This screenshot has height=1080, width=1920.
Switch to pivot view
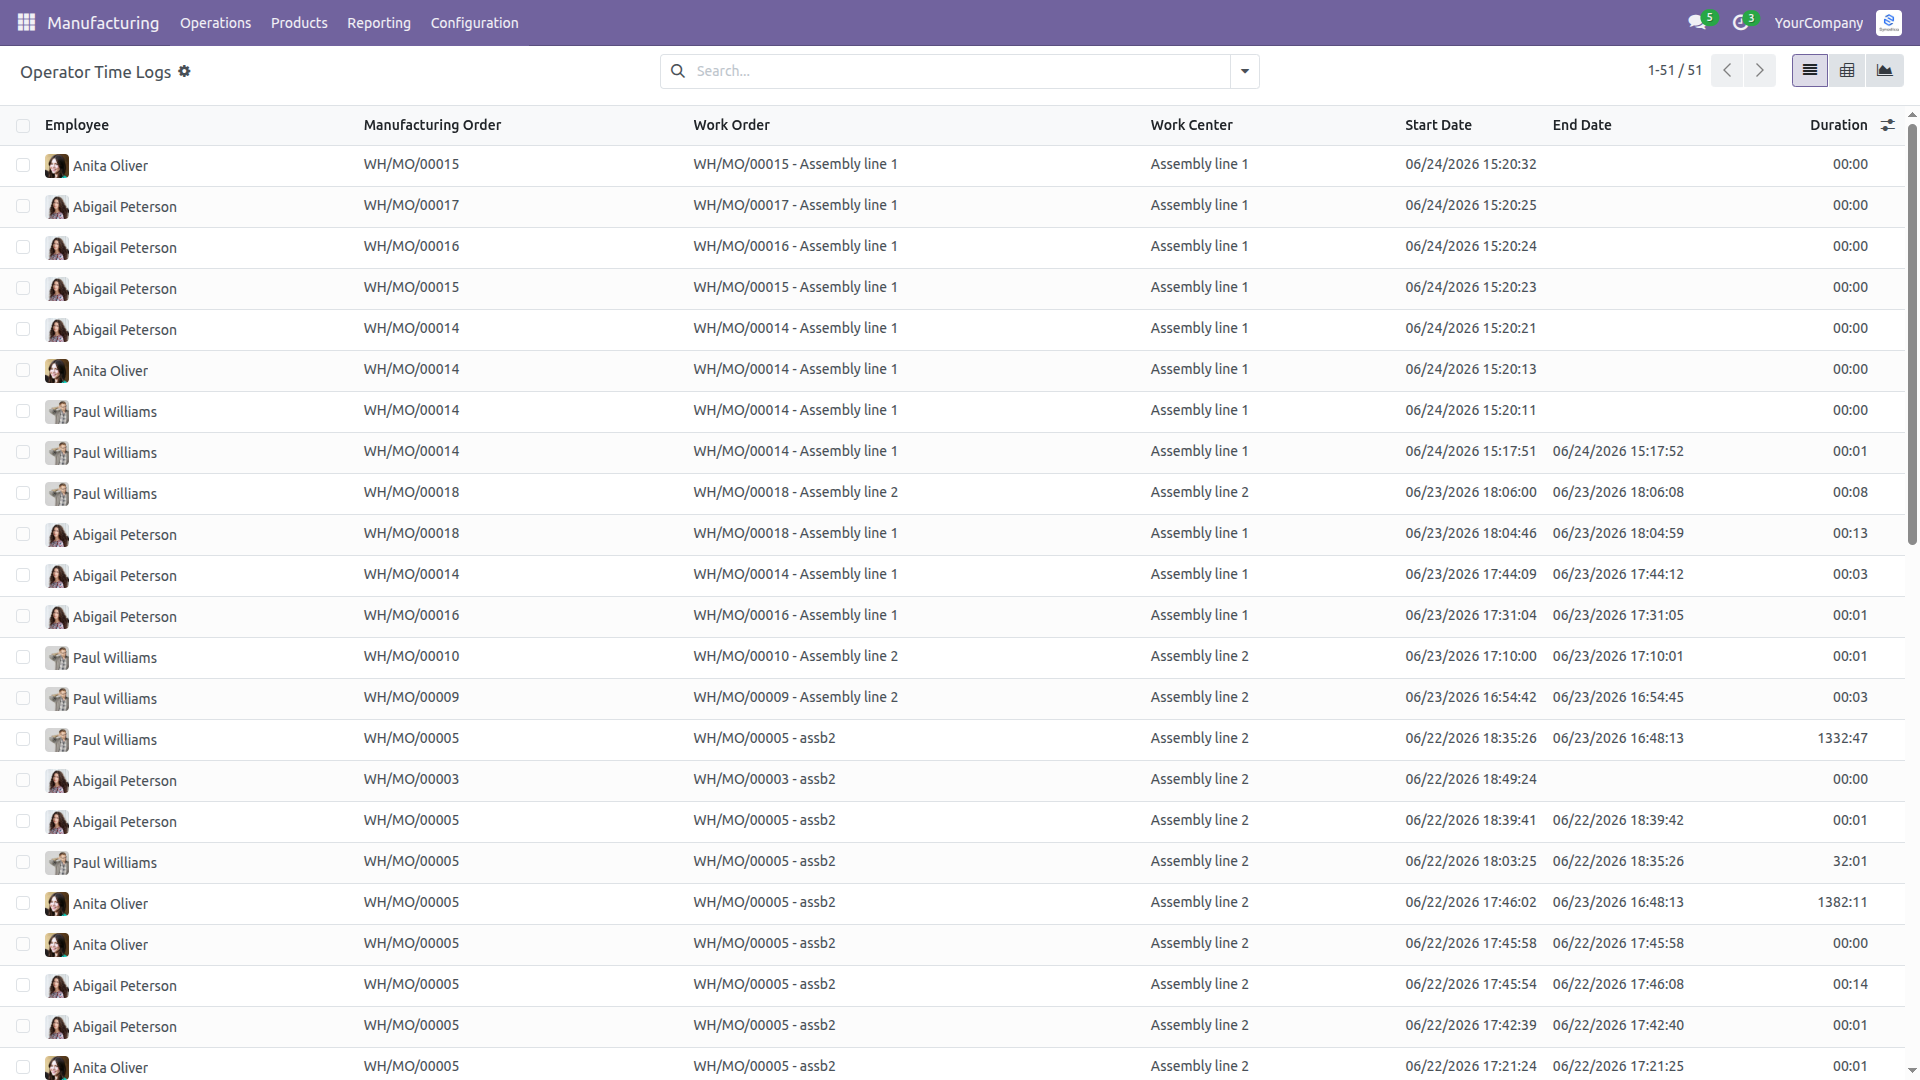coord(1847,71)
